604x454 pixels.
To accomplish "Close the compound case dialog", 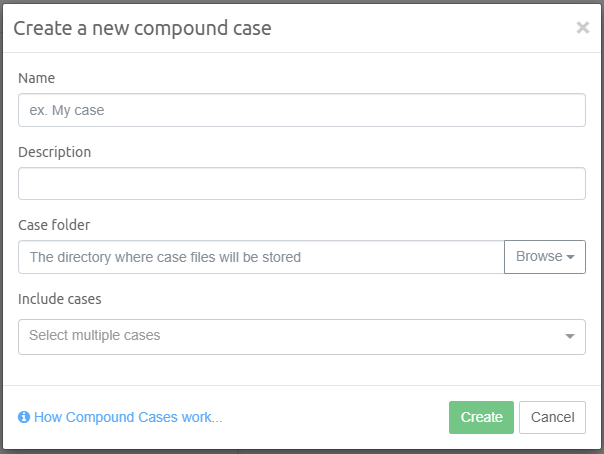I will click(x=582, y=28).
